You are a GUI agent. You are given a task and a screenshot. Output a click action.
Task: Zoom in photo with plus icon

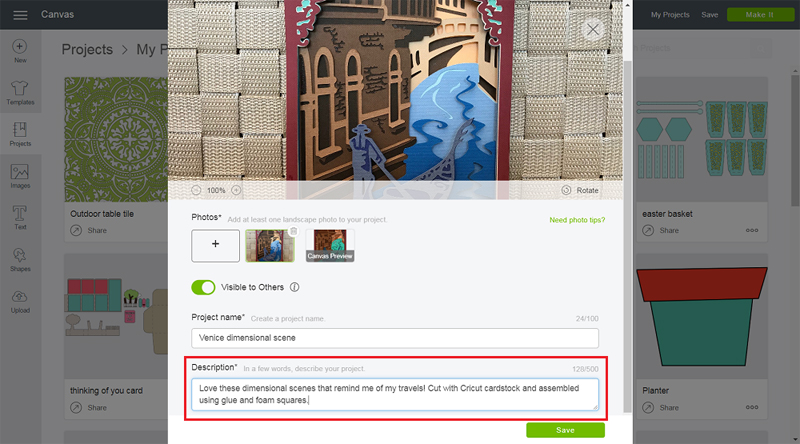[x=236, y=190]
